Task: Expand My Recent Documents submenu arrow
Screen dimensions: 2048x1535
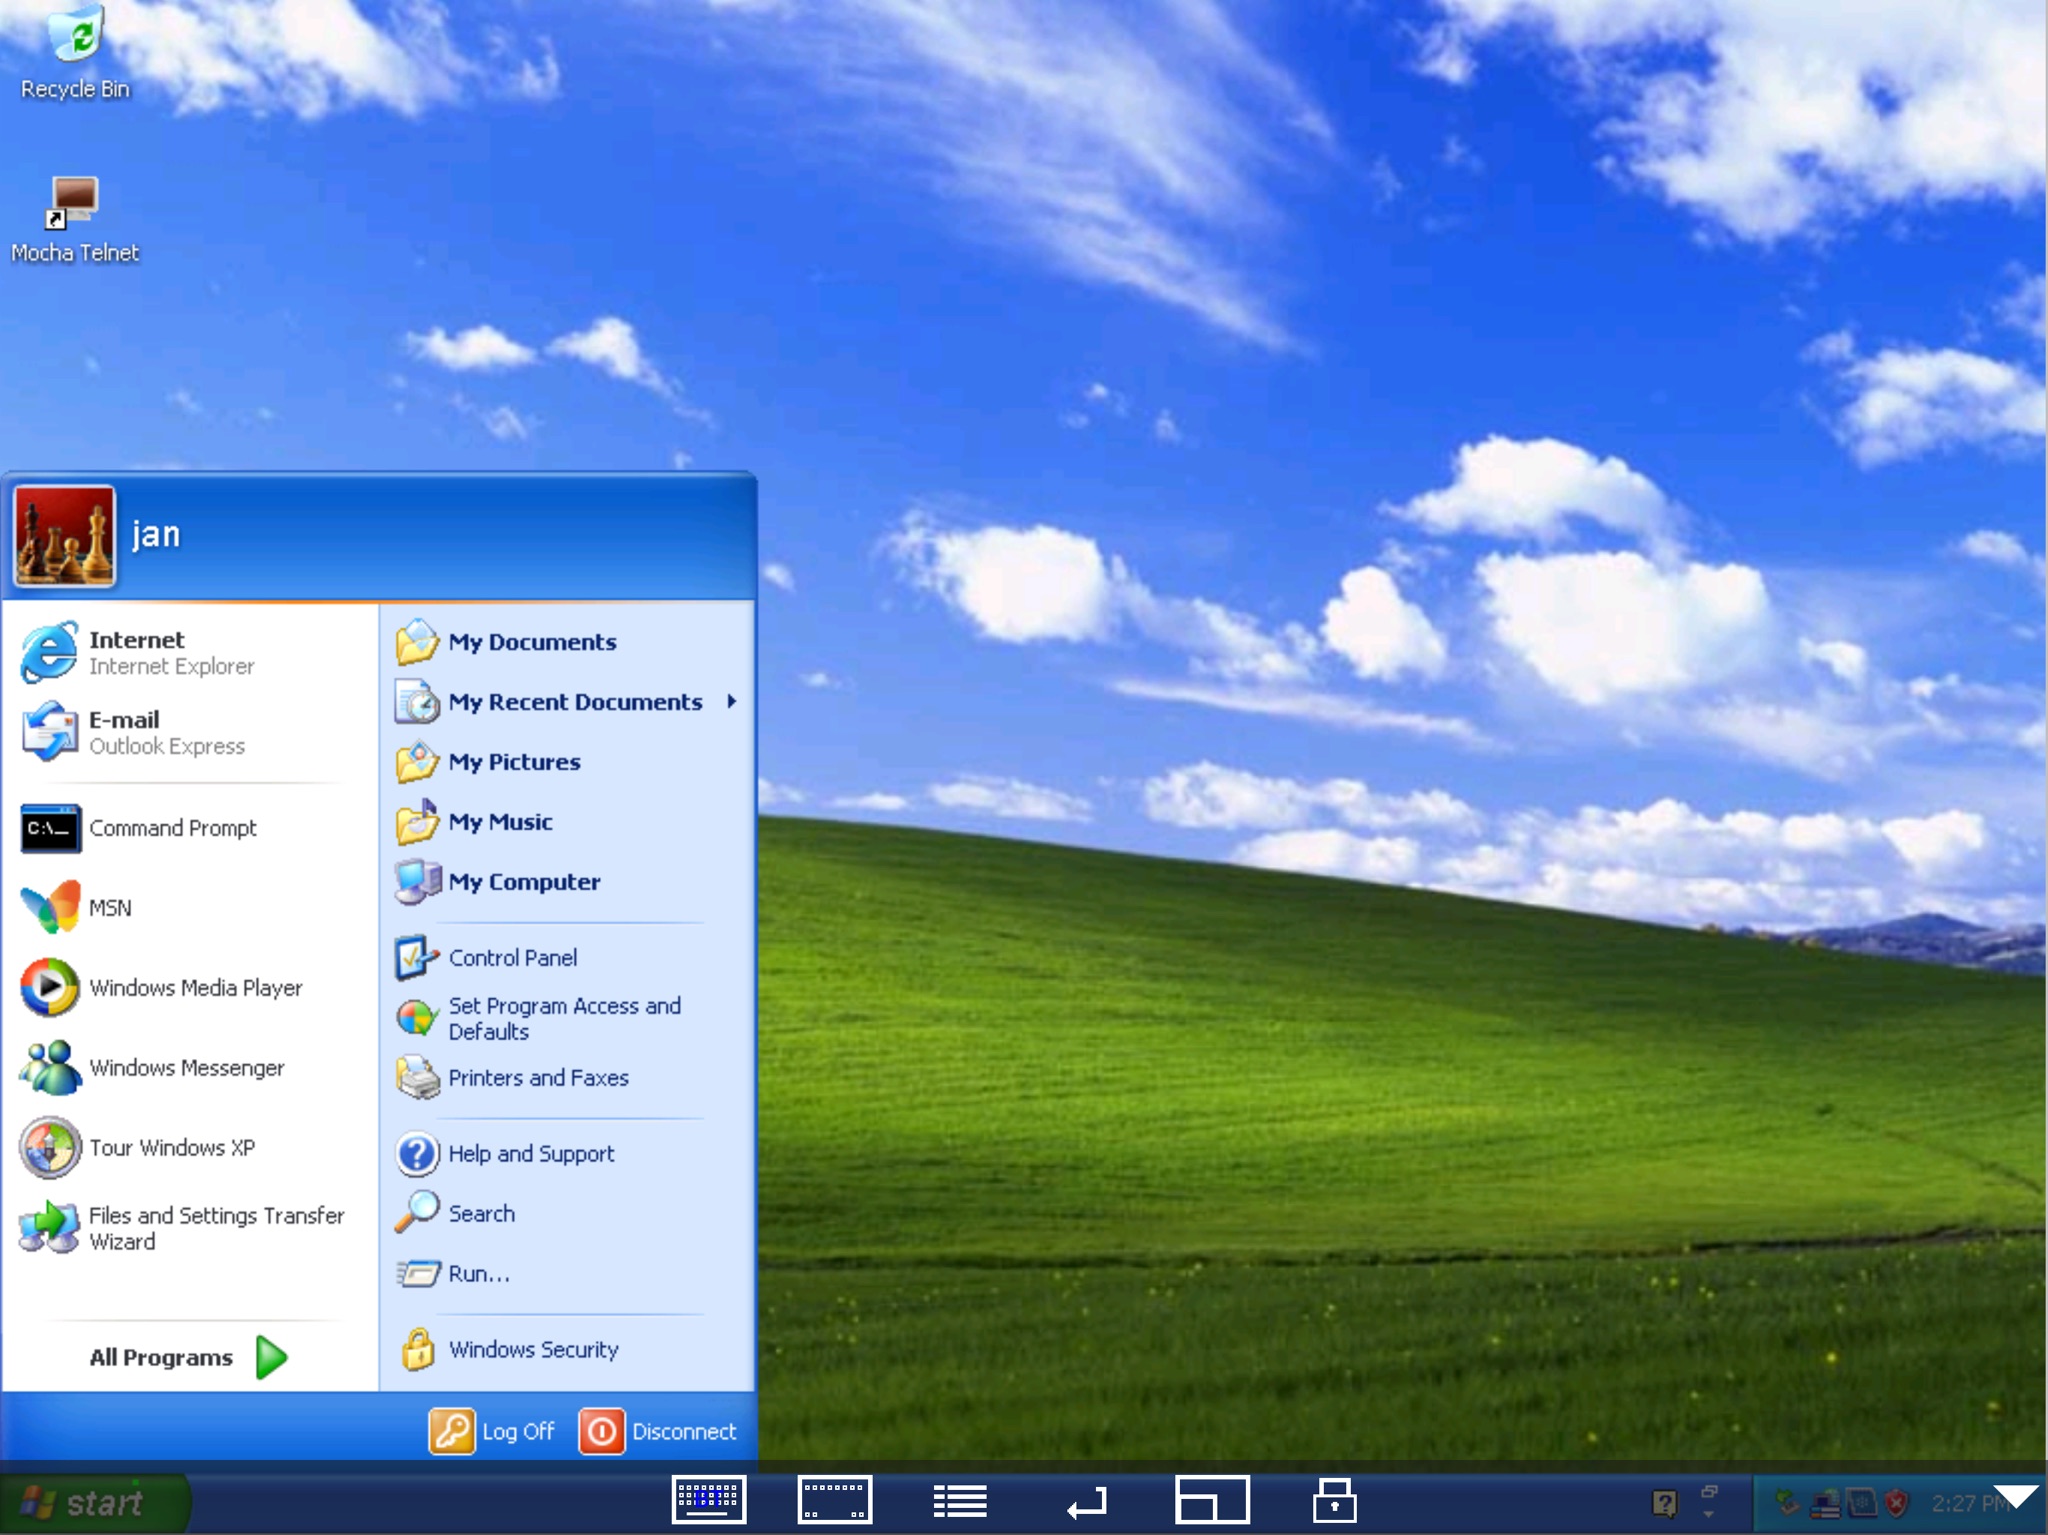Action: [732, 701]
